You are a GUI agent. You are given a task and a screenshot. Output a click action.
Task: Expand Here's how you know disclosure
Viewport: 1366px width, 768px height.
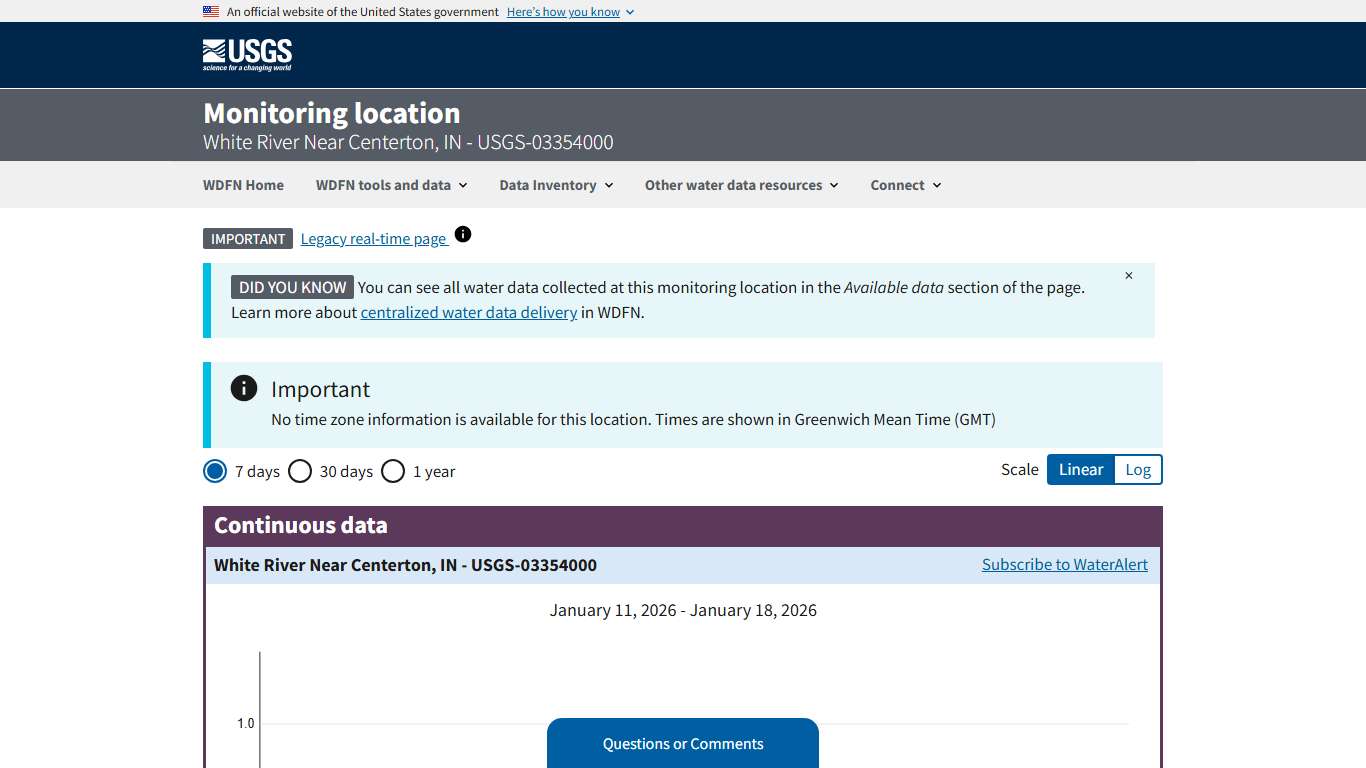tap(570, 12)
